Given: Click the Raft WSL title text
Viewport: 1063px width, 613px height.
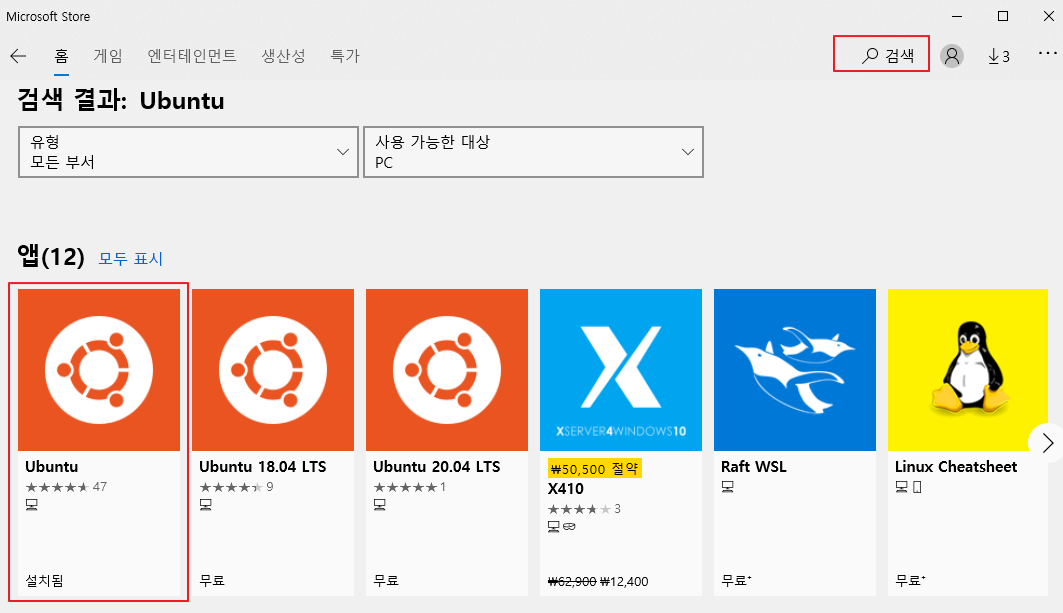Looking at the screenshot, I should tap(754, 467).
